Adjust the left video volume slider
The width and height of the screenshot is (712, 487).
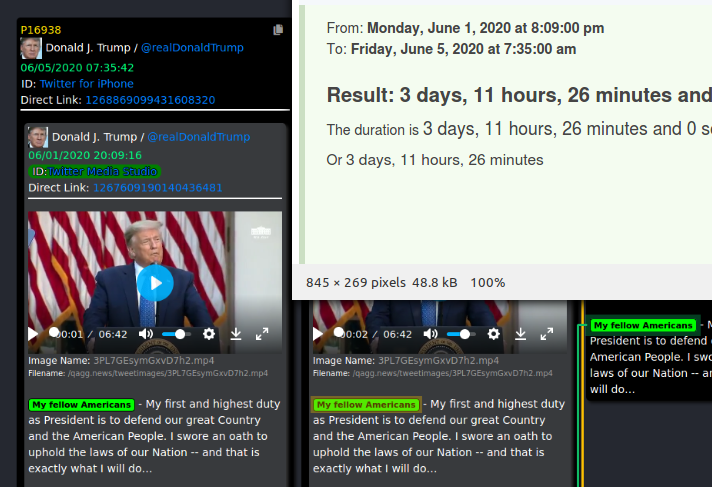174,334
